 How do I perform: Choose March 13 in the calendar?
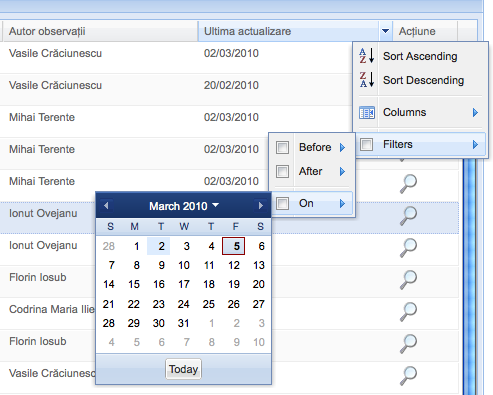[x=259, y=265]
